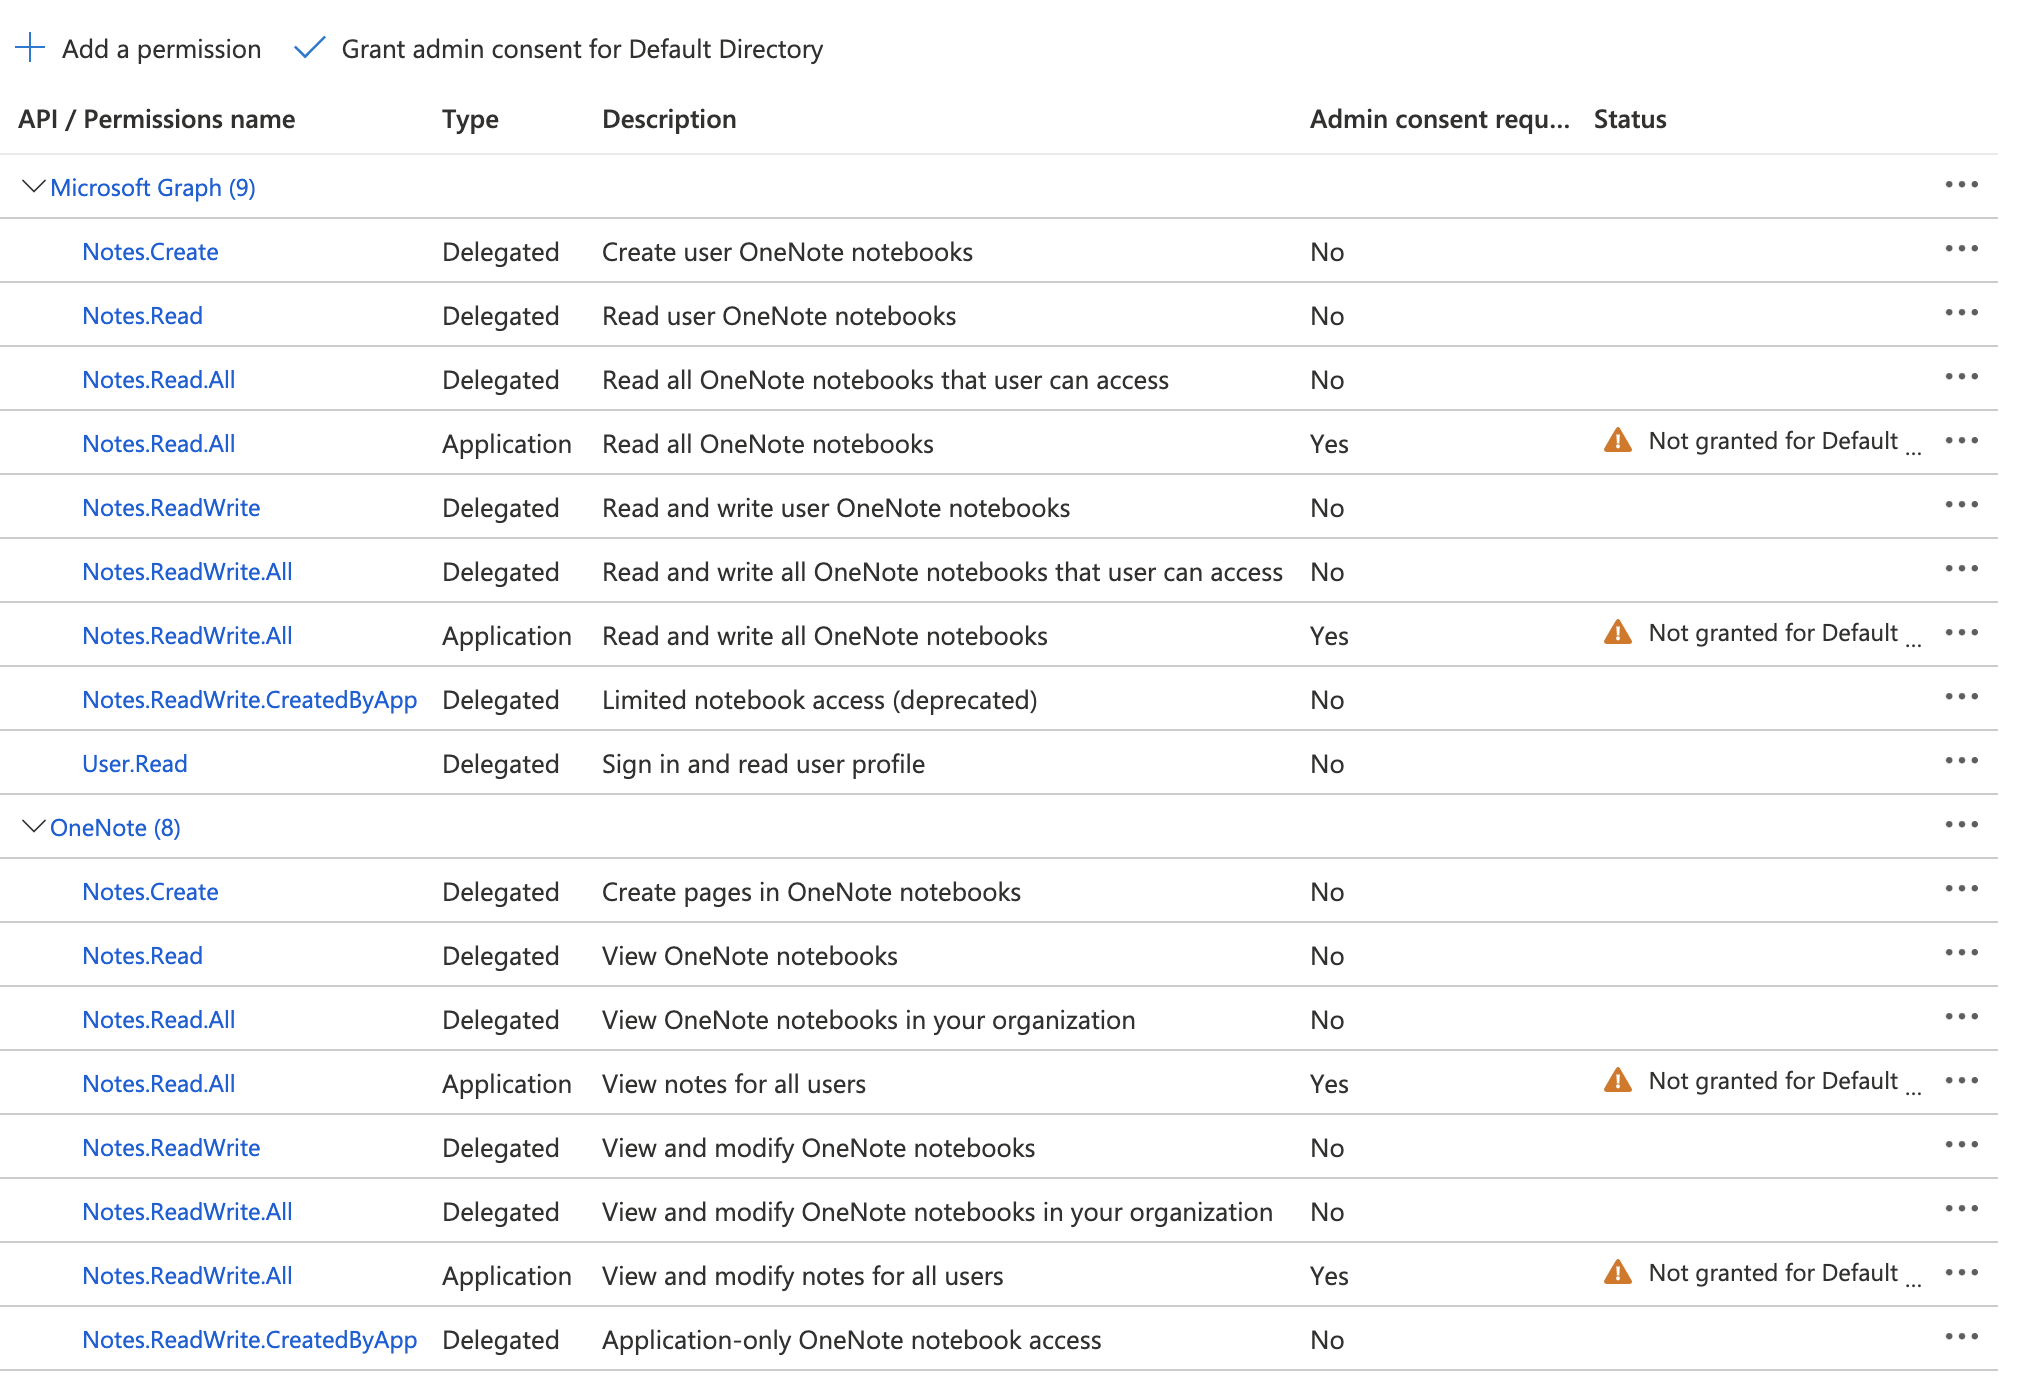Open ellipsis for Read and write user OneNote notebooks row
The width and height of the screenshot is (2024, 1390).
coord(1961,505)
